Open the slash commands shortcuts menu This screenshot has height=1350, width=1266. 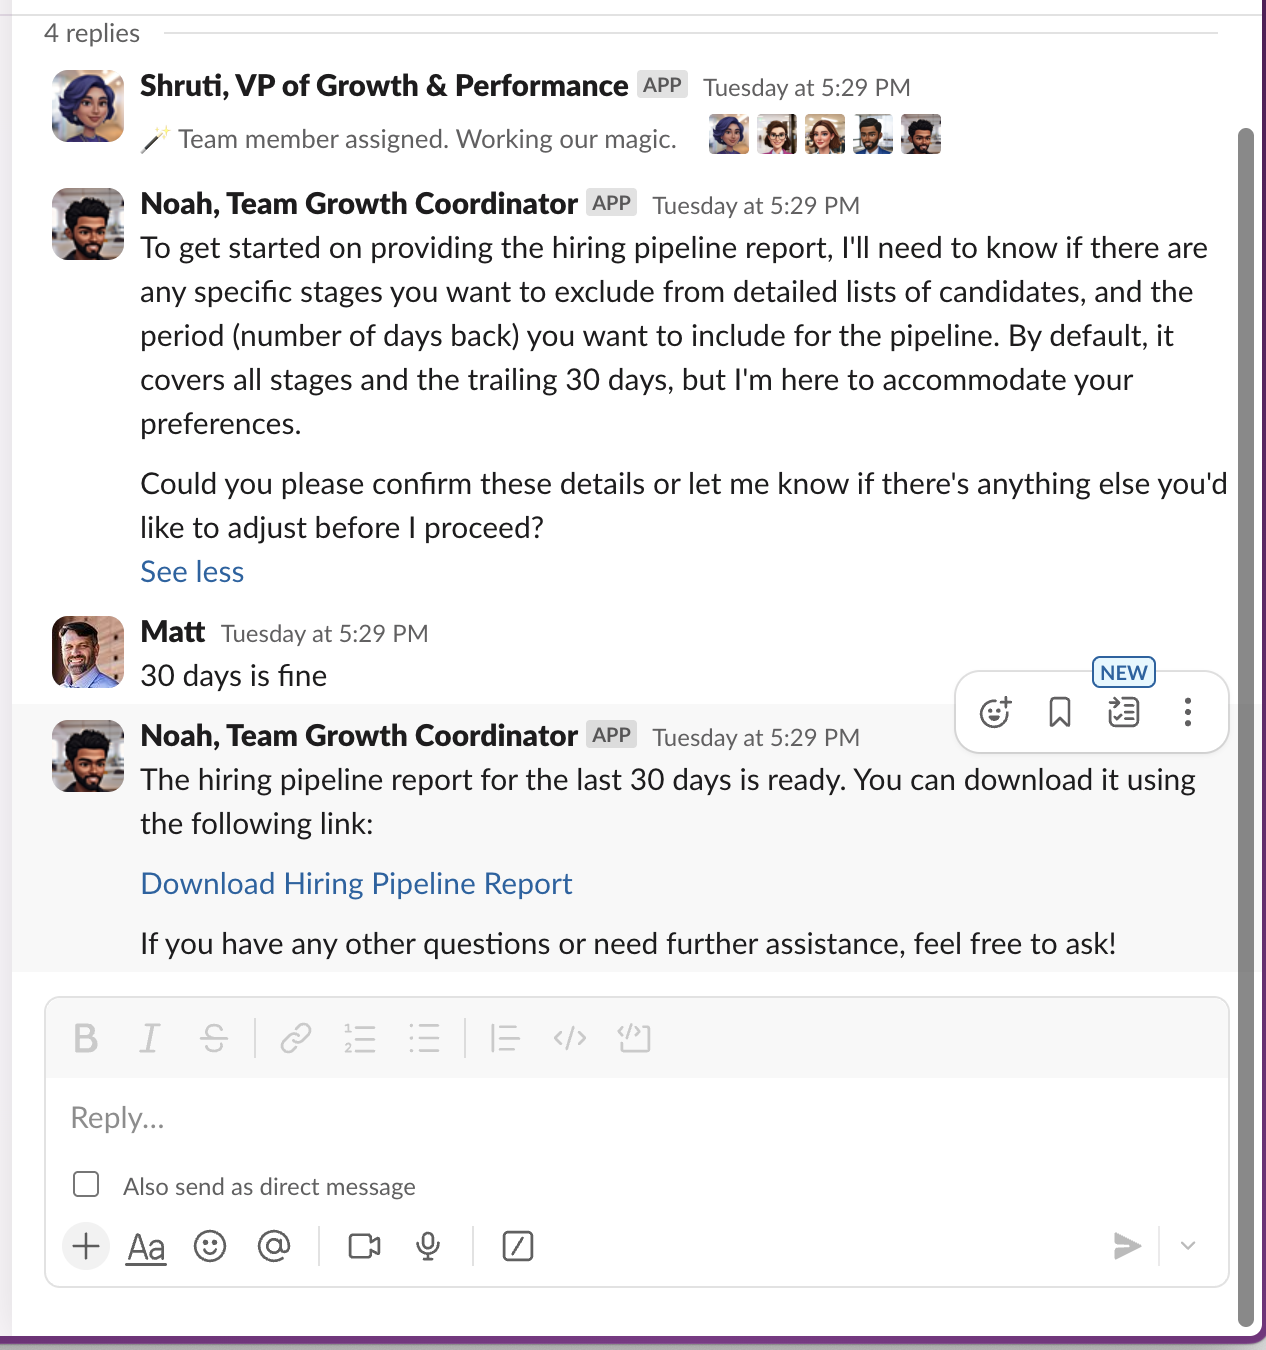click(x=518, y=1246)
